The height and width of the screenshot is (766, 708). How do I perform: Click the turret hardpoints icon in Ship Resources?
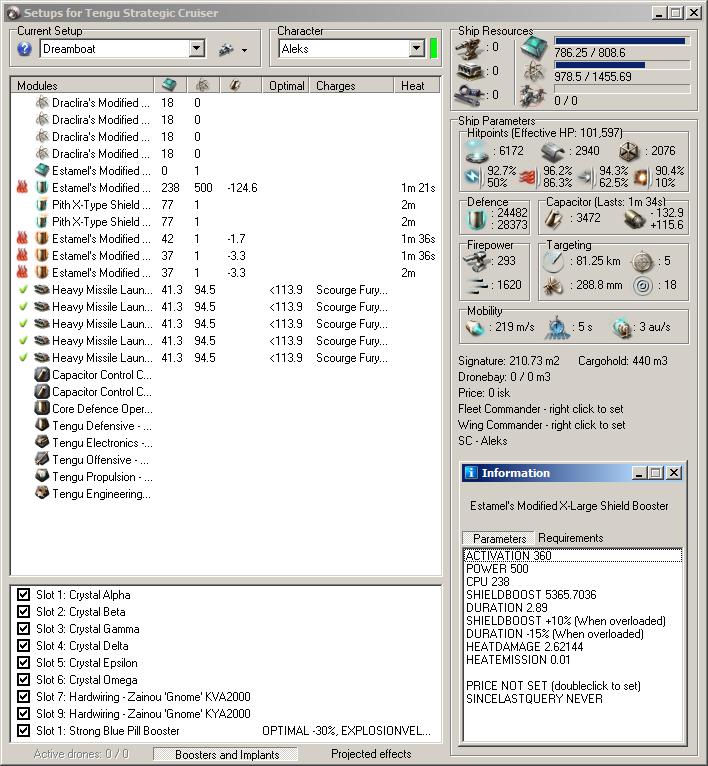pyautogui.click(x=470, y=48)
